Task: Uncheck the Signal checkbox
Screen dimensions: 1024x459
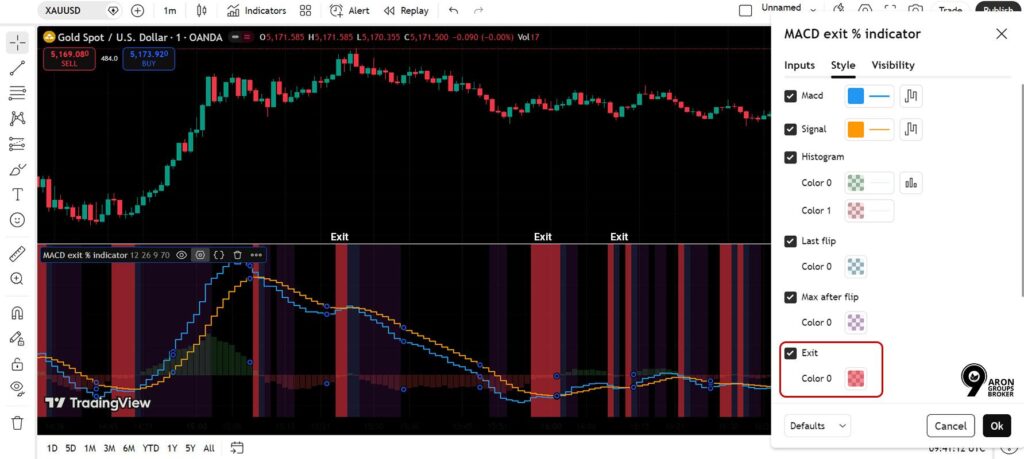Action: [x=790, y=129]
